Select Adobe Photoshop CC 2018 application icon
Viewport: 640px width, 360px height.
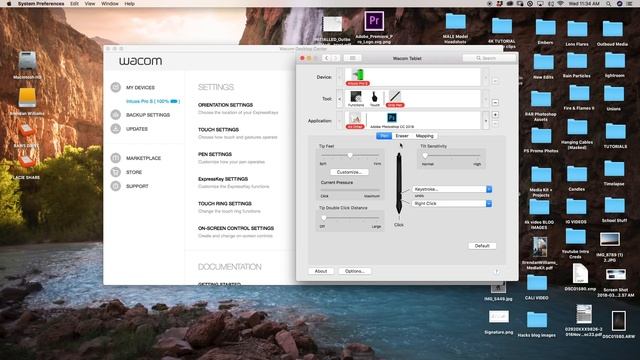click(392, 120)
